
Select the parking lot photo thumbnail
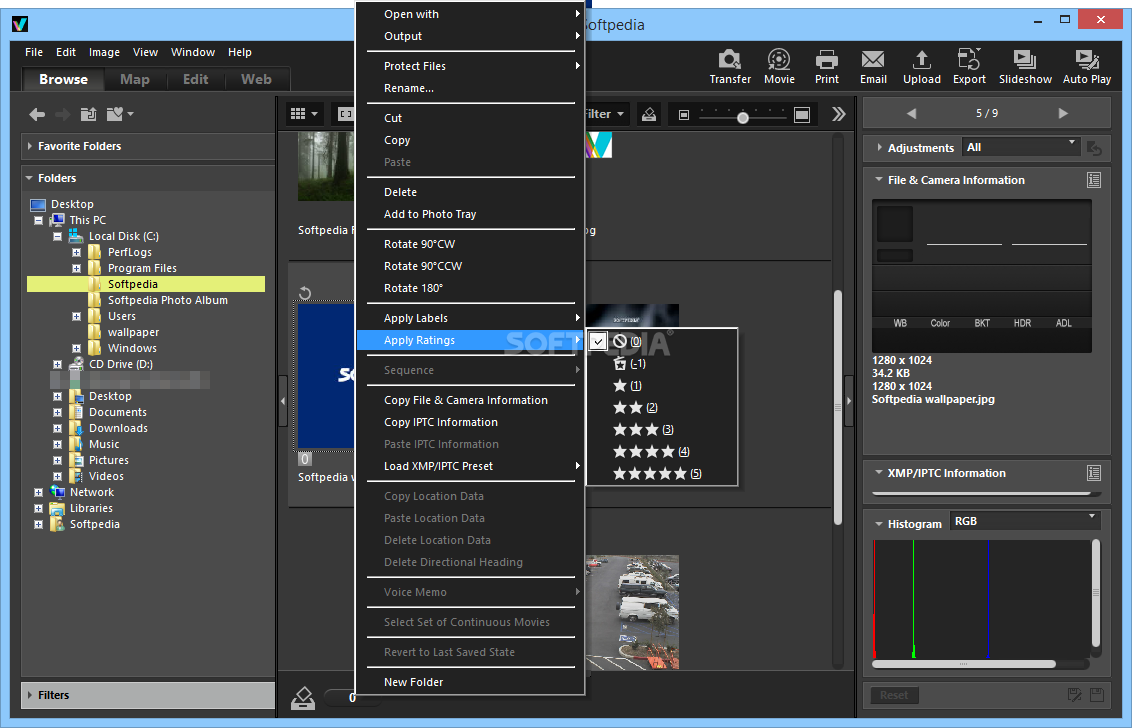coord(632,612)
